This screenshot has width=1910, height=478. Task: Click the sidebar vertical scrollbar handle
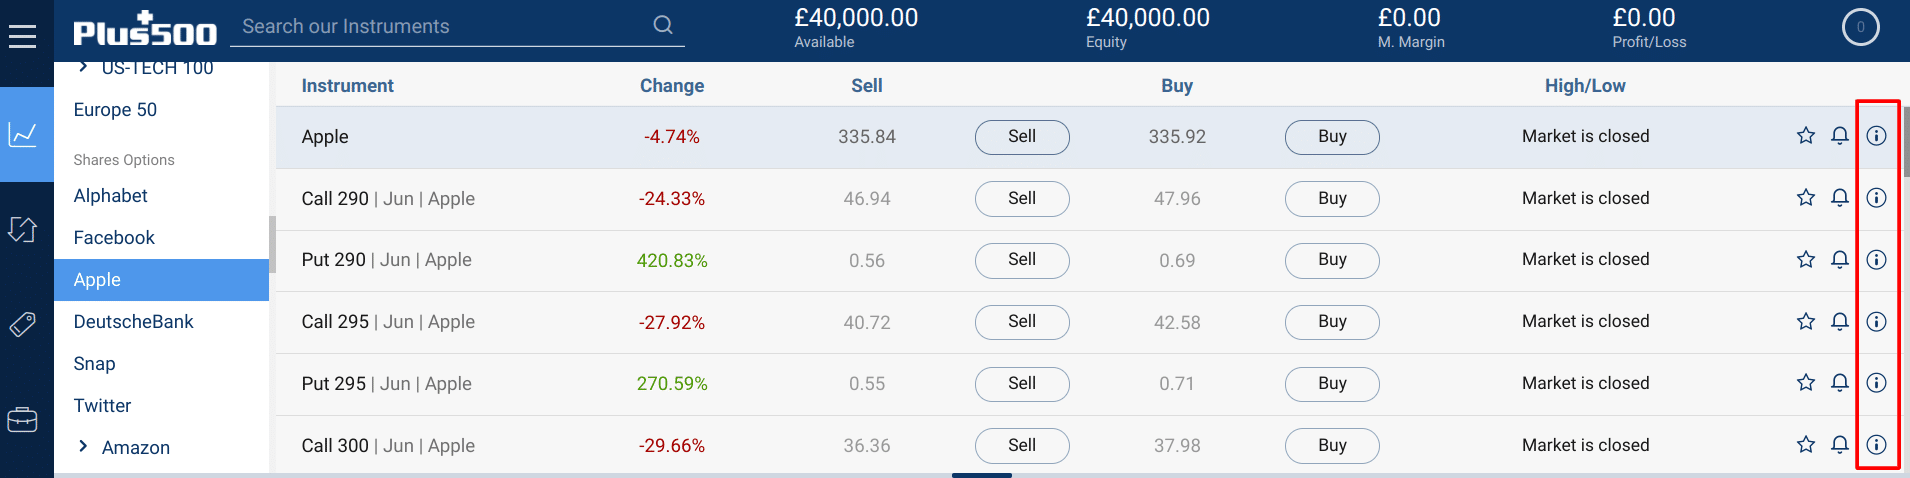(272, 238)
